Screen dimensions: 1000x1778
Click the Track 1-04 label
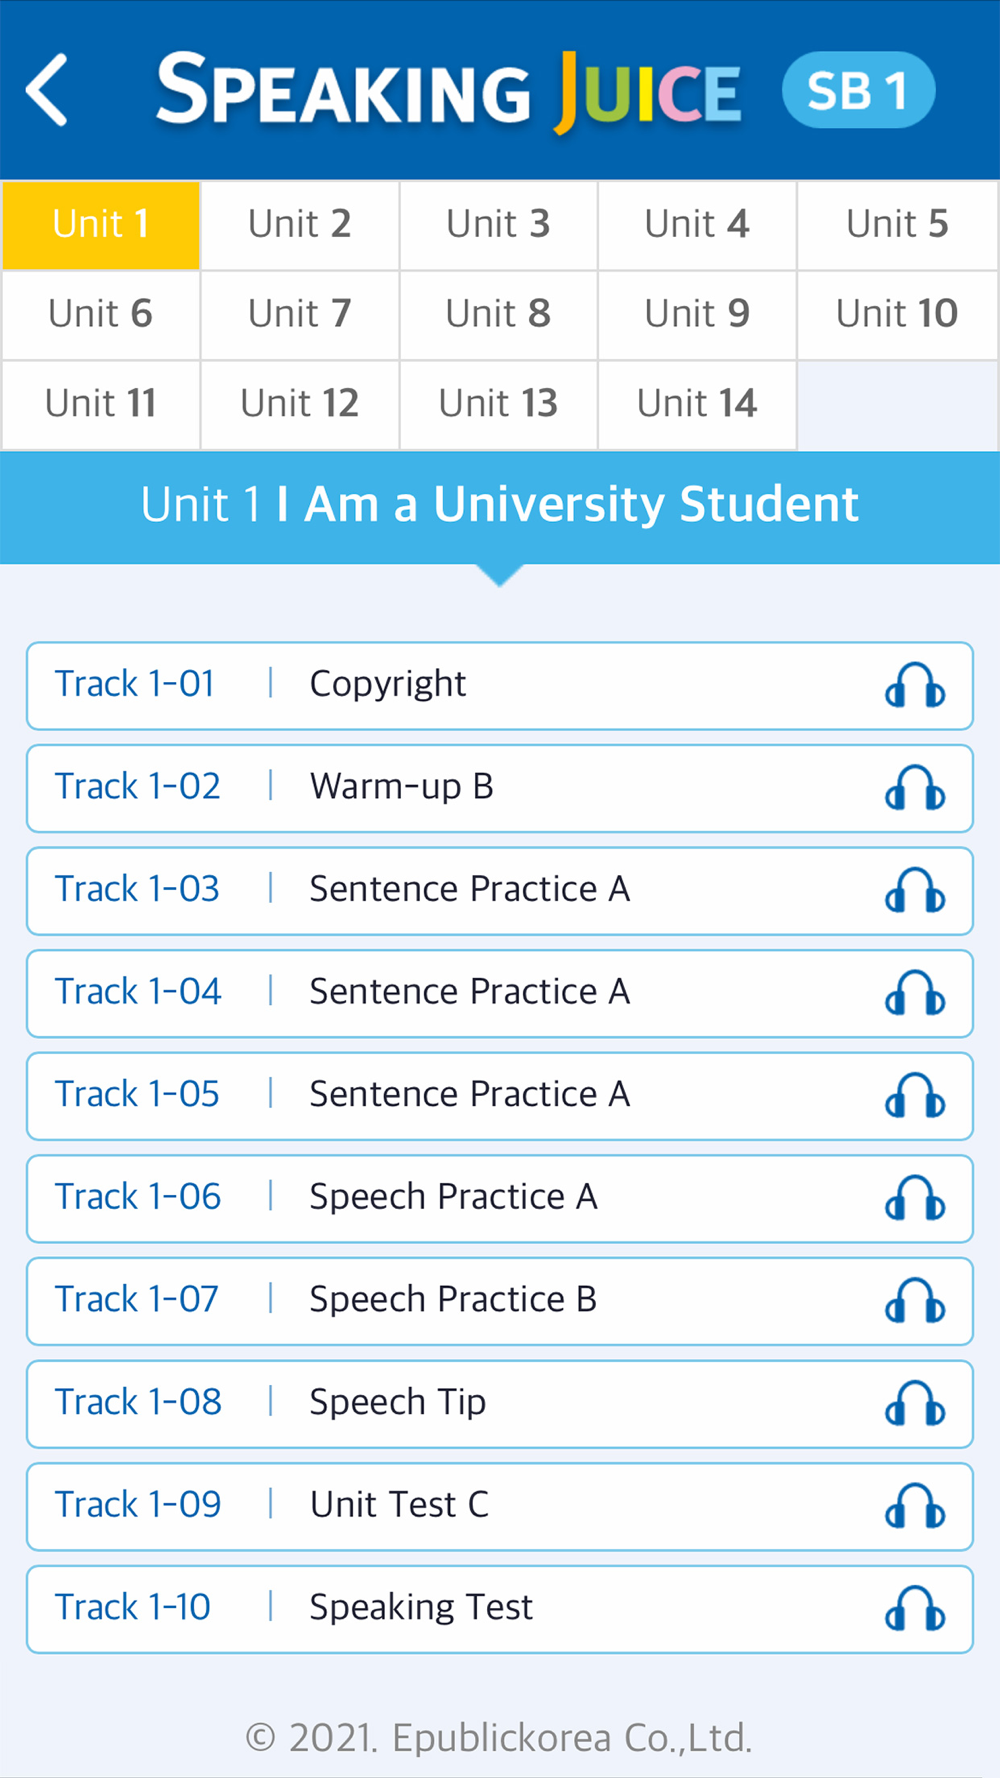(x=138, y=992)
